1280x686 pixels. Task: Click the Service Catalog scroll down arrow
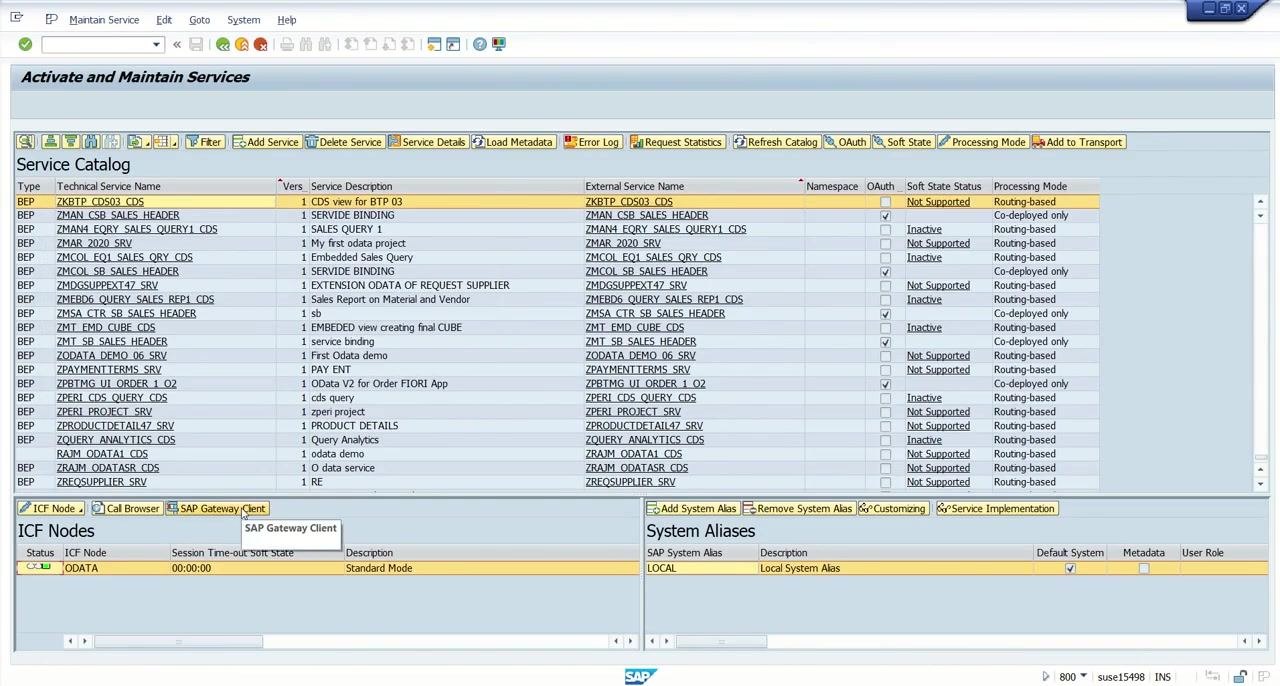click(1260, 484)
